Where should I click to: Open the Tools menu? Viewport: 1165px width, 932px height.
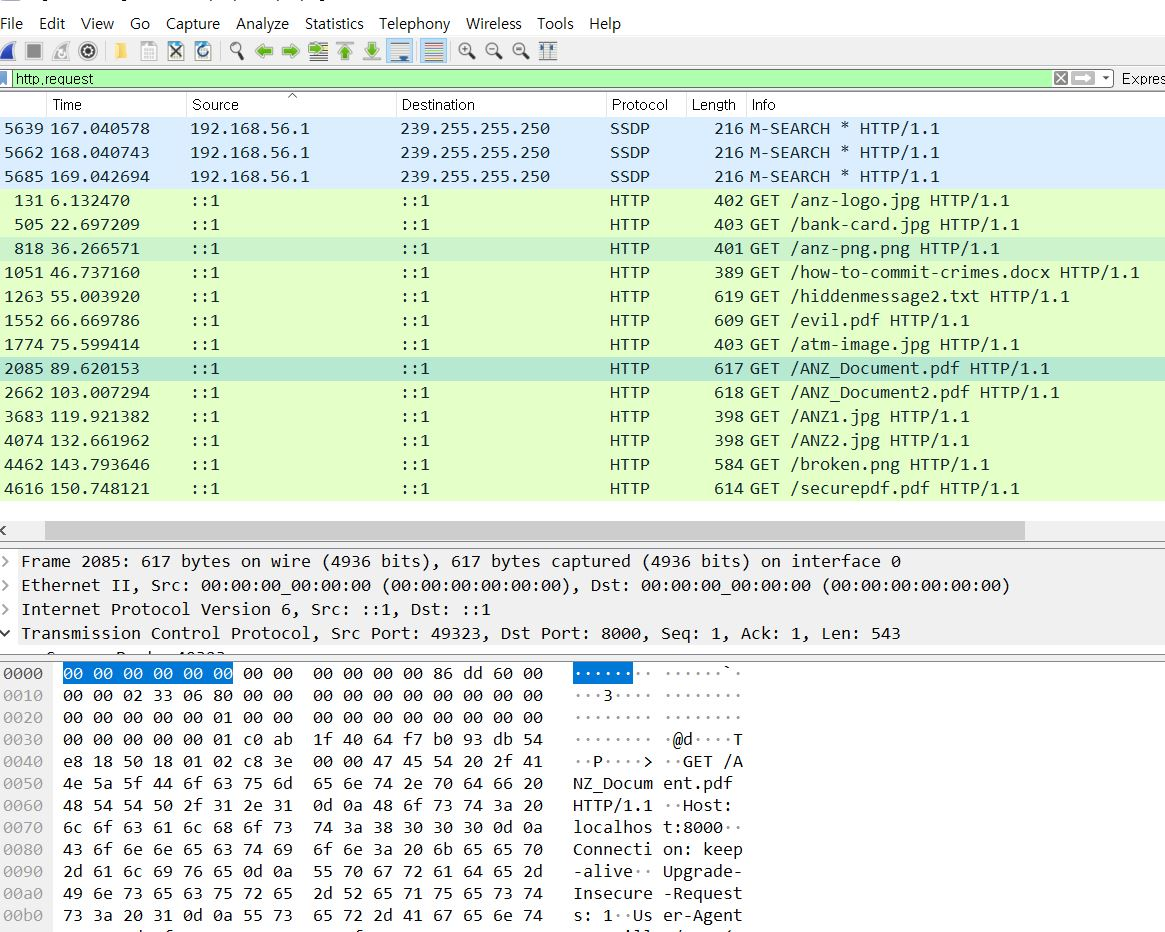555,24
